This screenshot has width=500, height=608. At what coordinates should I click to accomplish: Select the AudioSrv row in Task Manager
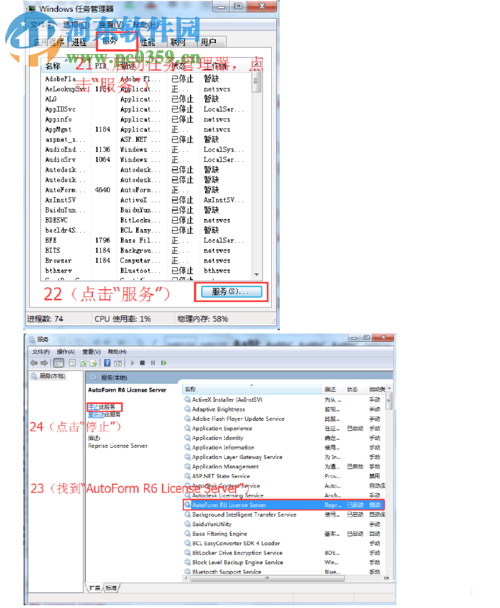pyautogui.click(x=147, y=159)
